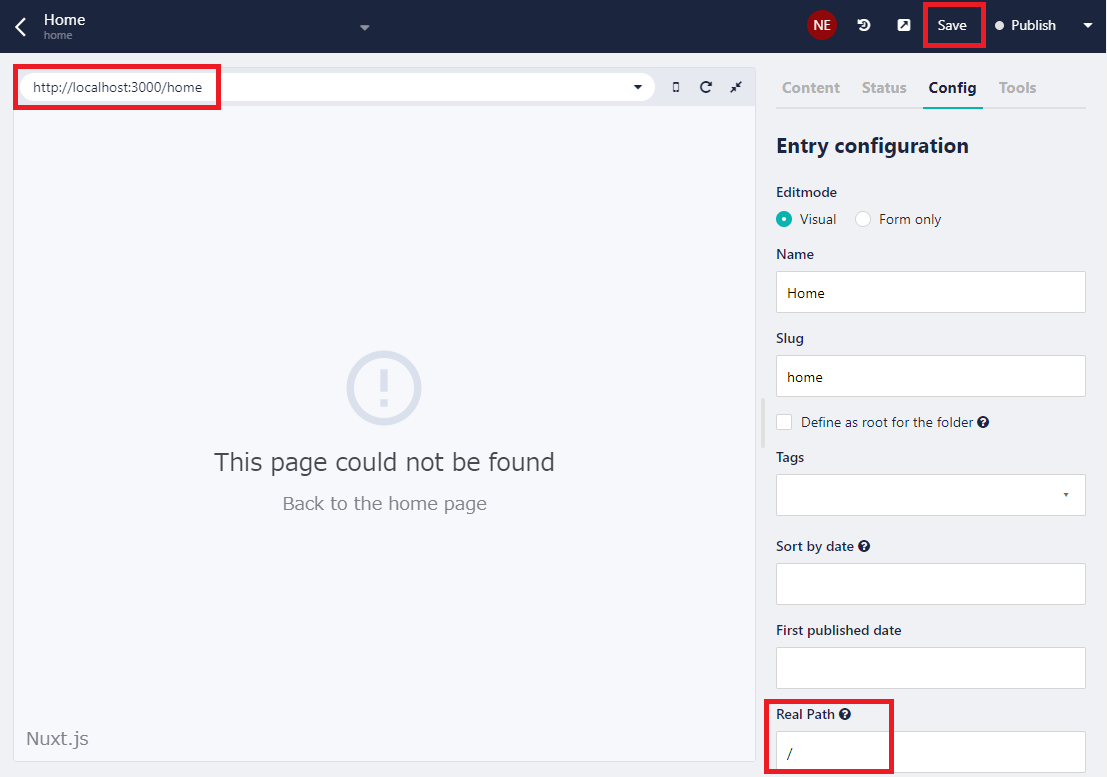Click the Name input field
The image size is (1107, 777).
[x=931, y=292]
